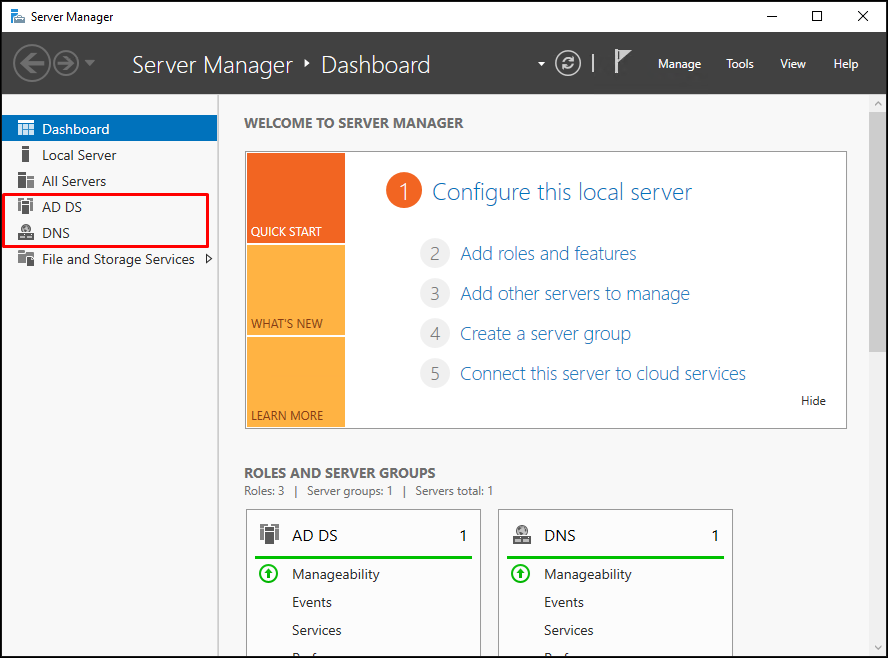
Task: Click the Server Manager breadcrumb in header
Action: tap(212, 65)
